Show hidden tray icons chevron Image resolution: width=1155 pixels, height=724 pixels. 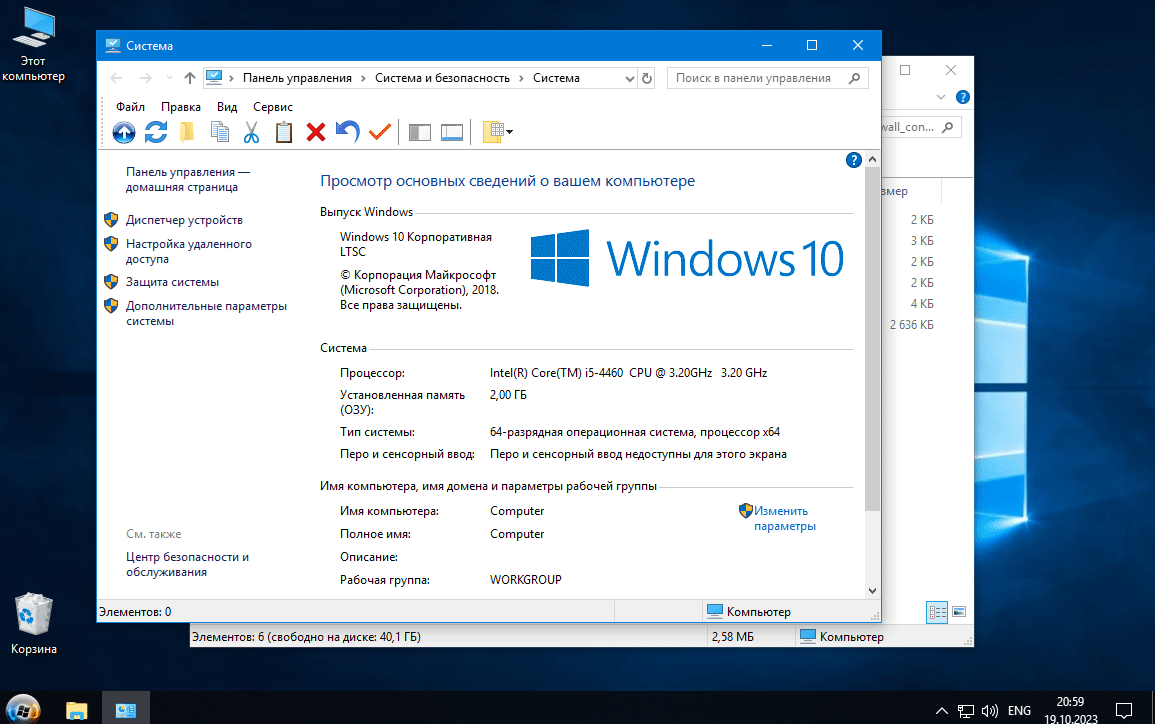pos(941,711)
